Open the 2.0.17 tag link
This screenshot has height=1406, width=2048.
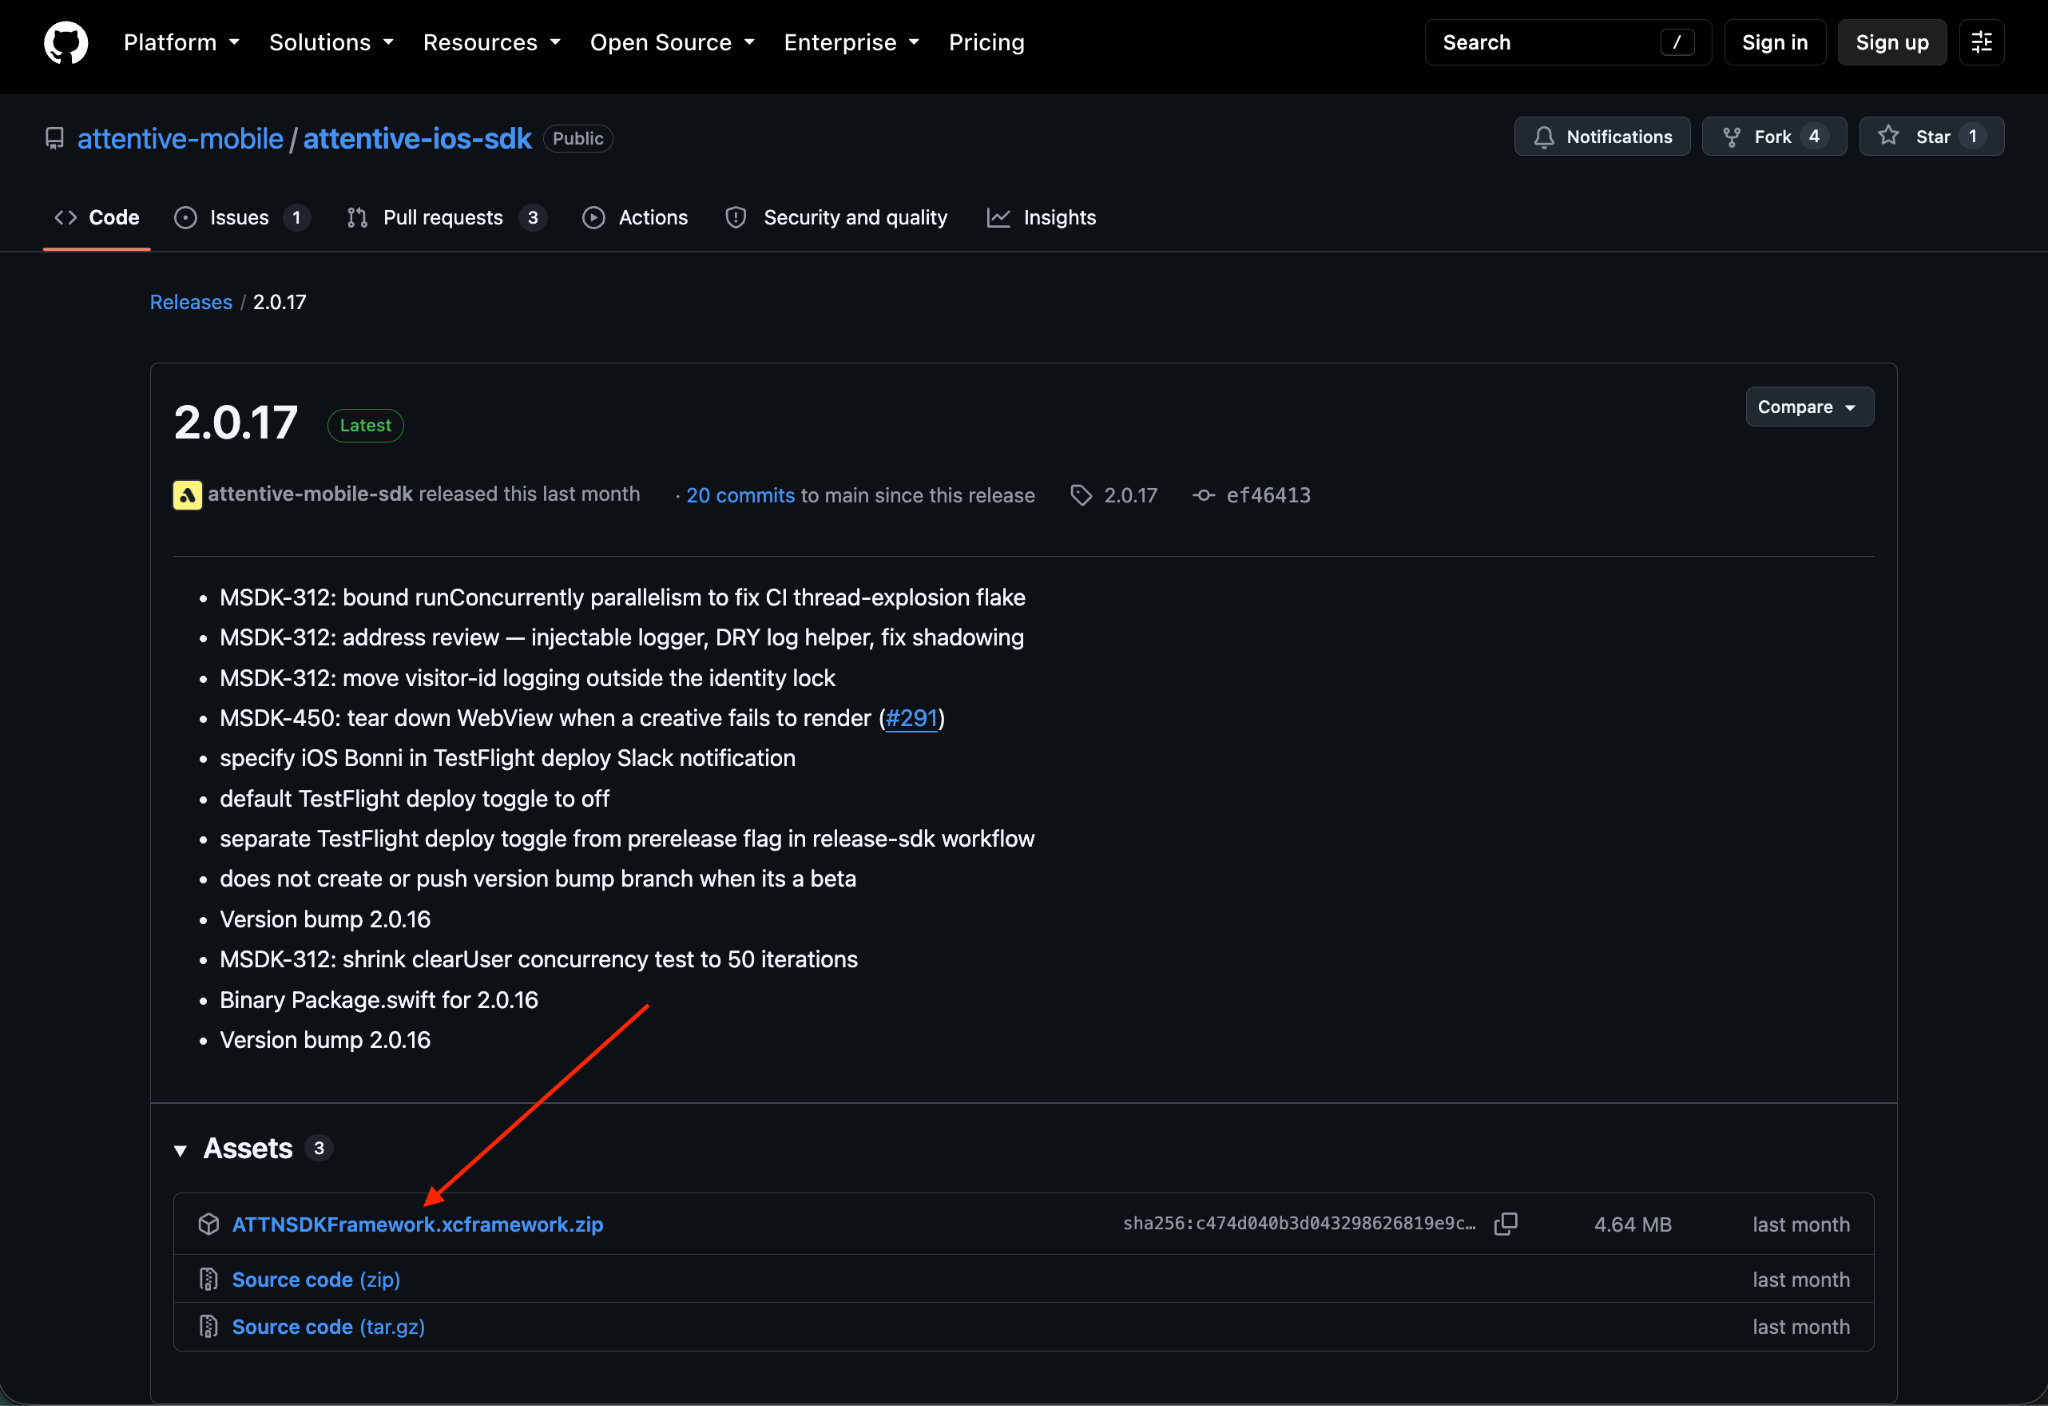click(x=1130, y=496)
